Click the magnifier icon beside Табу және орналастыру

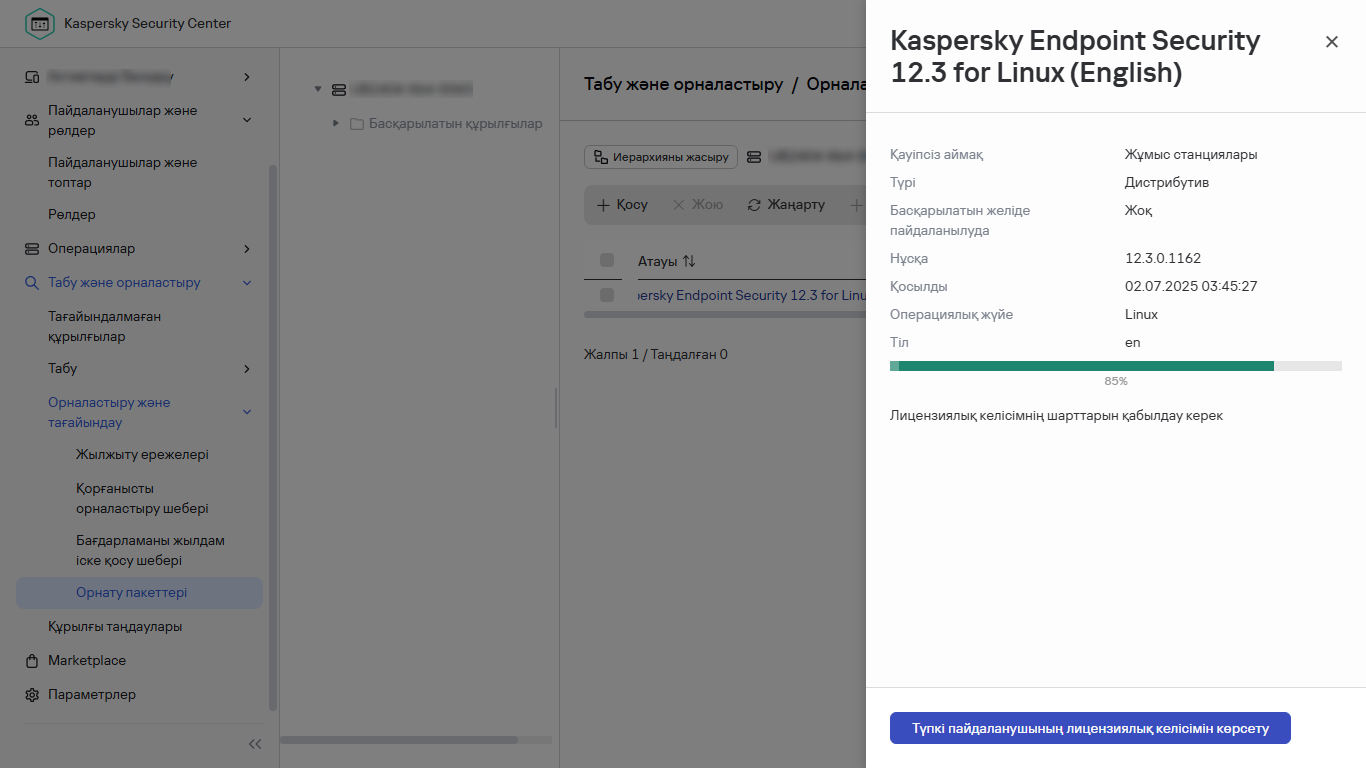tap(31, 282)
